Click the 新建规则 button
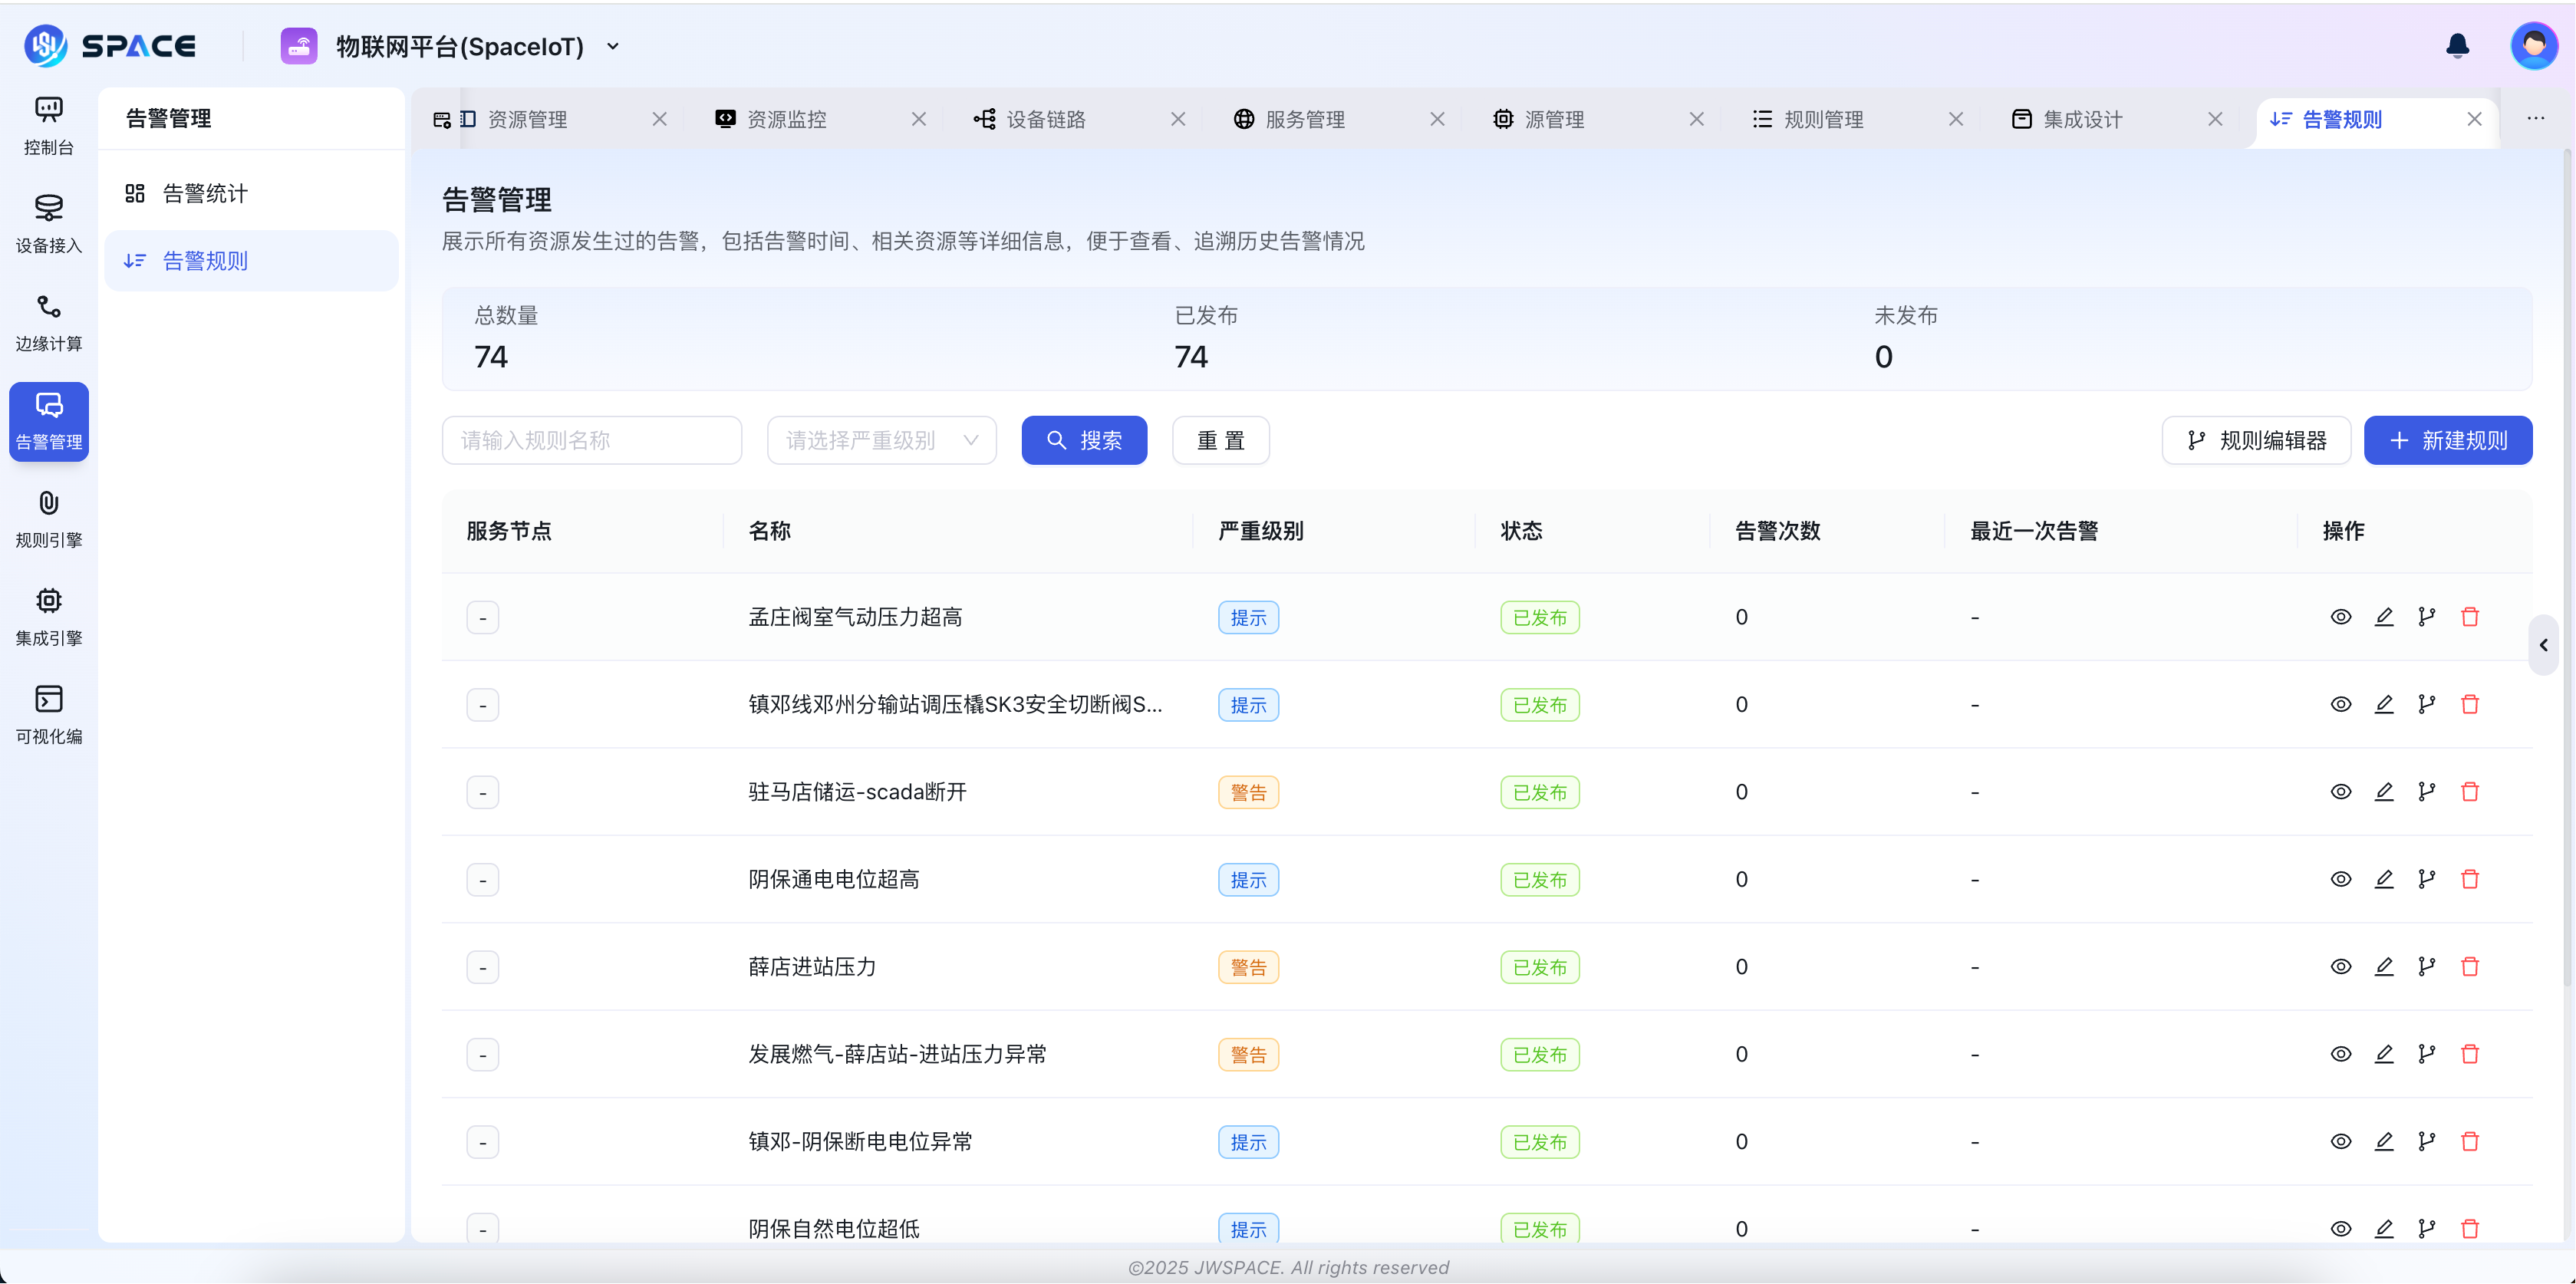The height and width of the screenshot is (1284, 2576). [2447, 440]
